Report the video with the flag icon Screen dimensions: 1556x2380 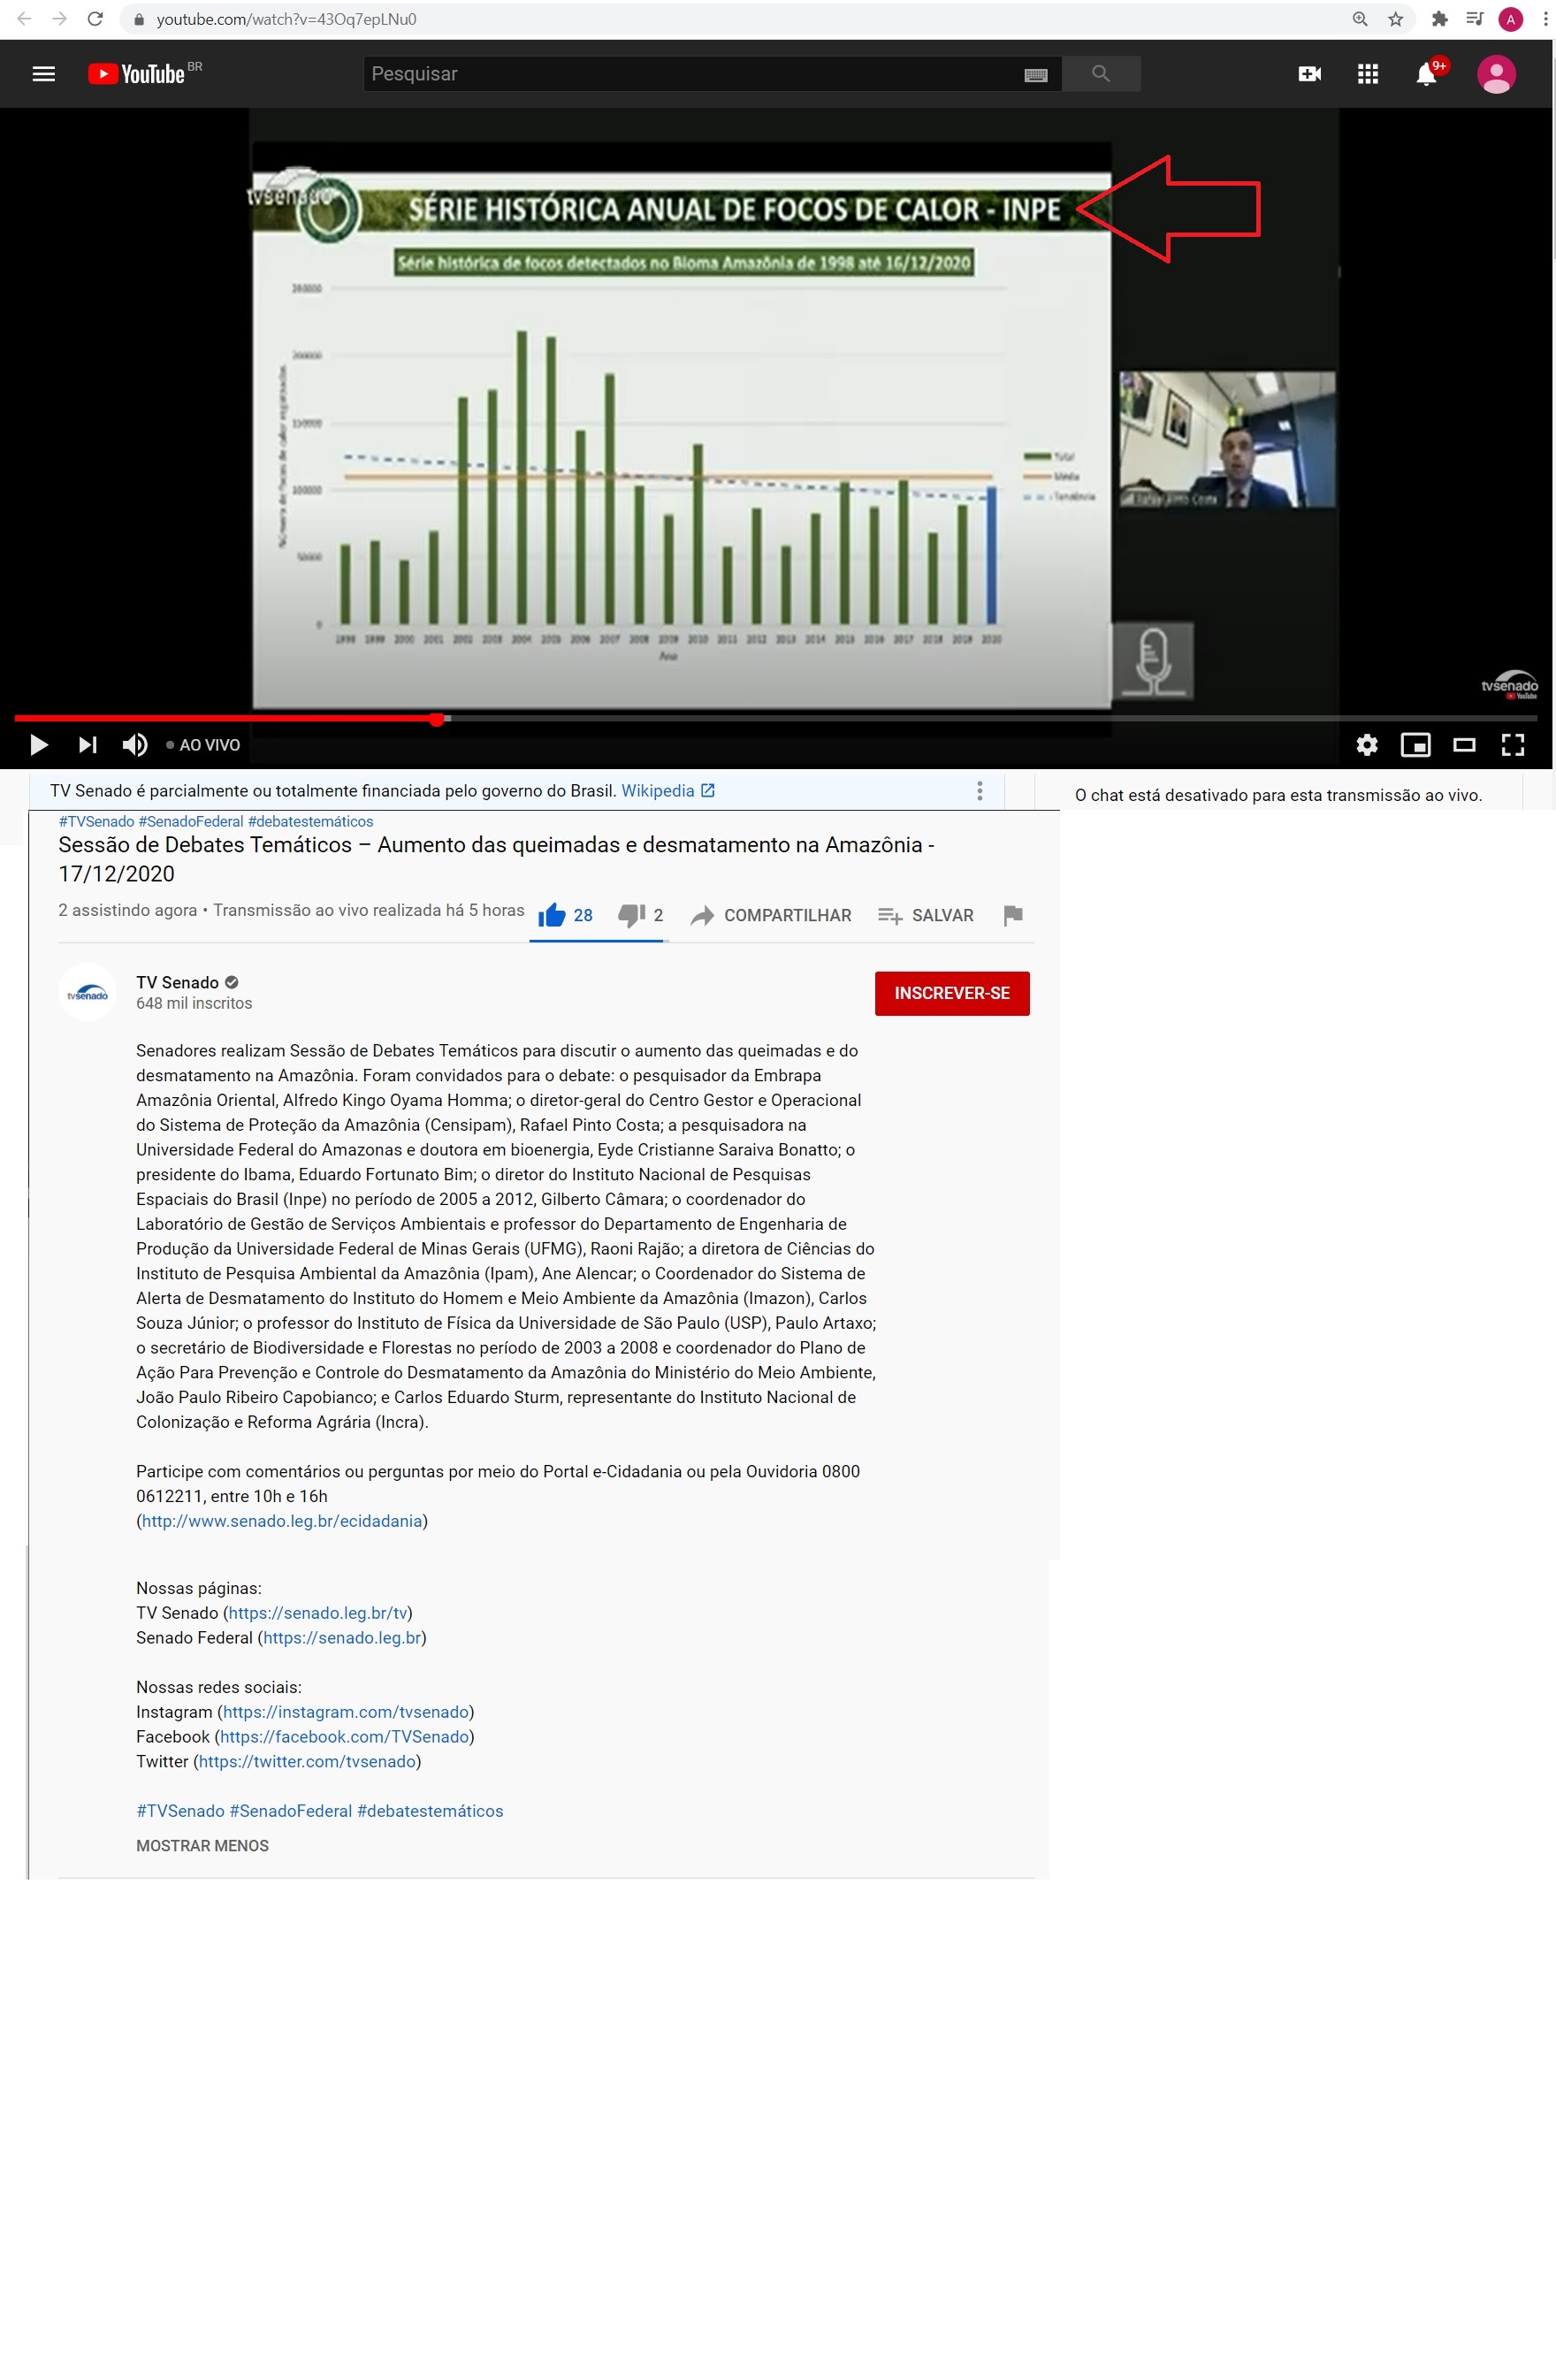pos(1013,915)
